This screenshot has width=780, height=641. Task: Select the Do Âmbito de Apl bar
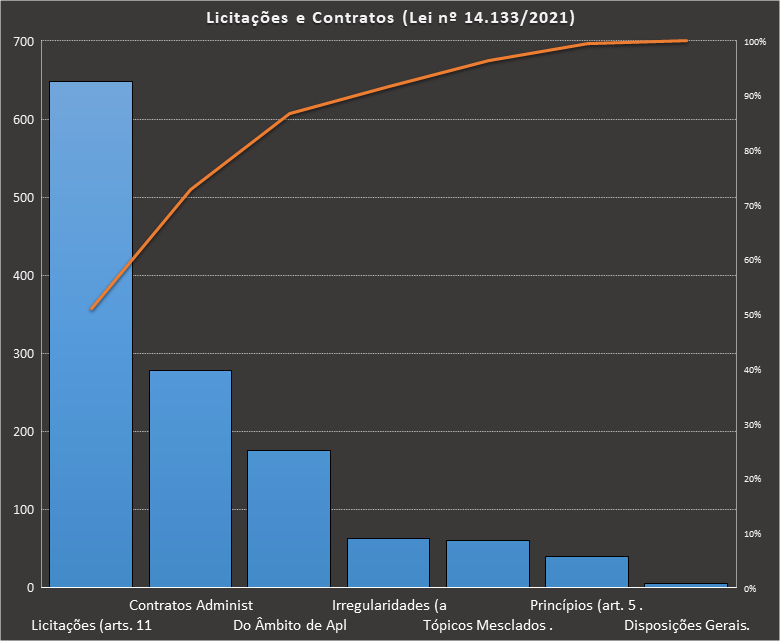click(x=289, y=518)
